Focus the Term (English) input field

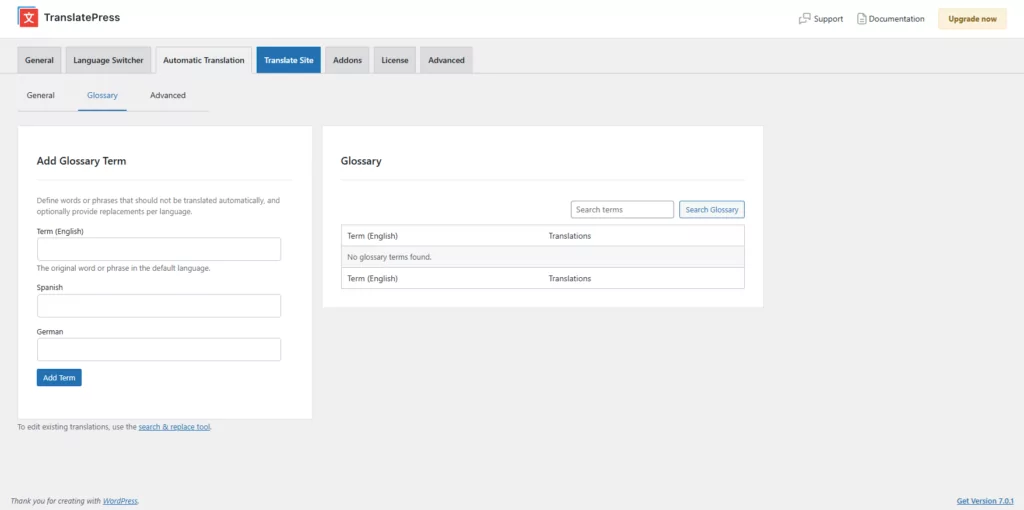coord(159,249)
